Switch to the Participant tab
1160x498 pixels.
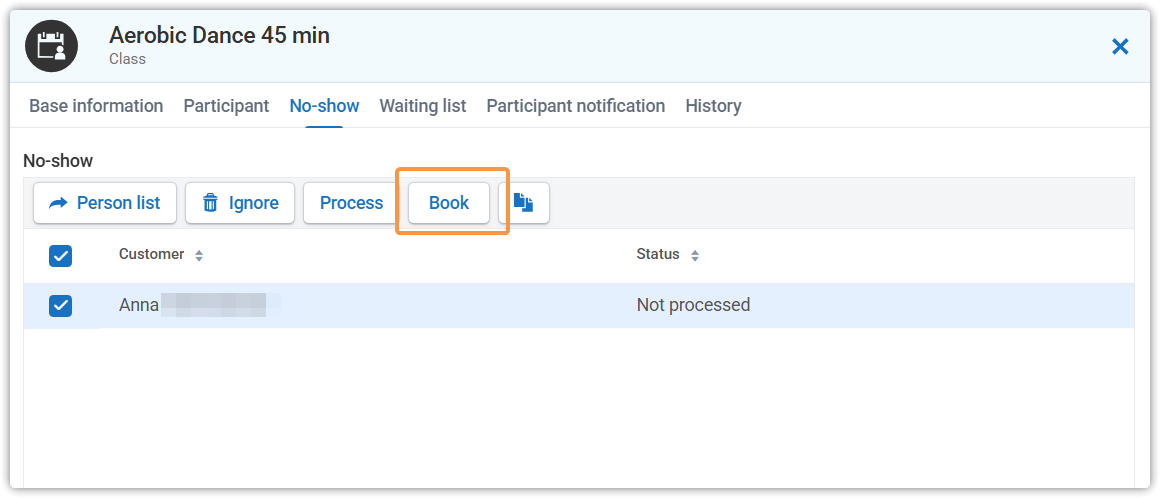(226, 106)
